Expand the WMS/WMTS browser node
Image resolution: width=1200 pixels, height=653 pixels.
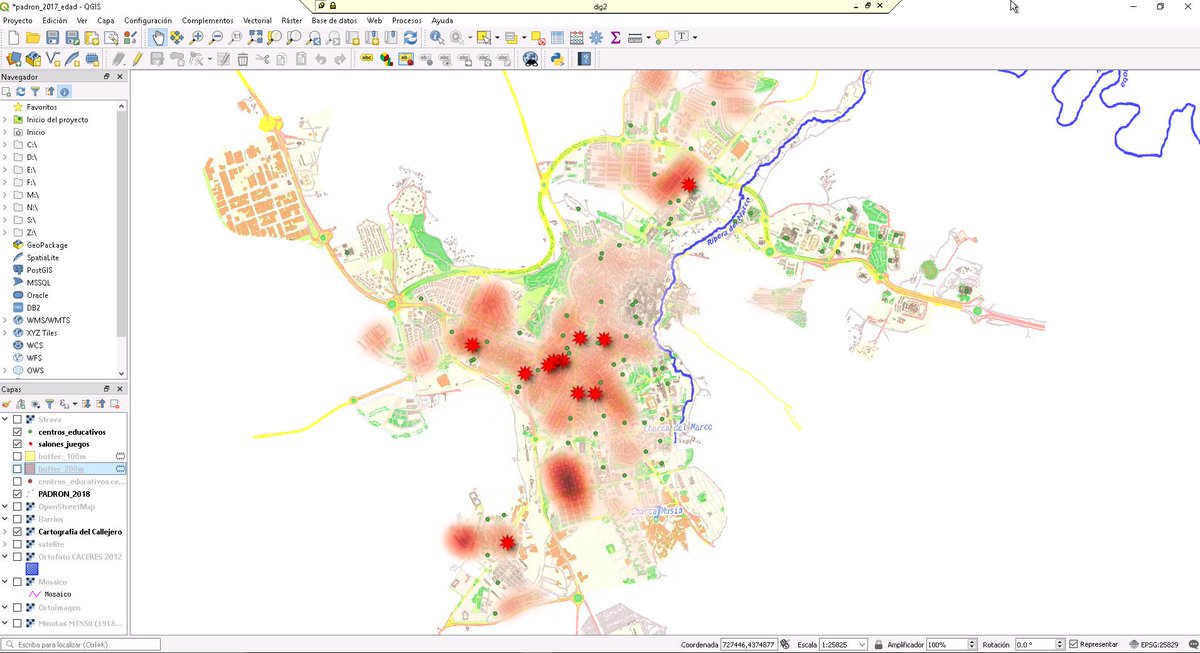5,320
